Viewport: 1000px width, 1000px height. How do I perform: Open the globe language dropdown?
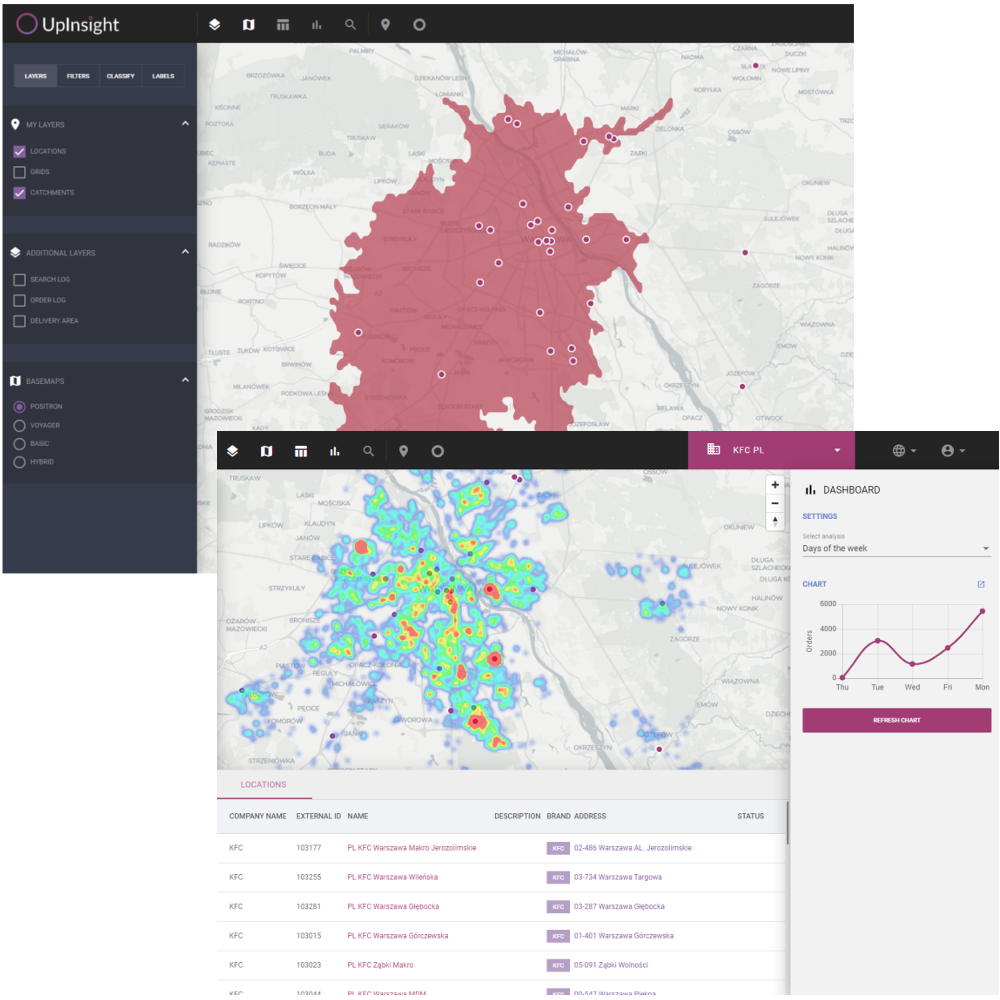904,451
